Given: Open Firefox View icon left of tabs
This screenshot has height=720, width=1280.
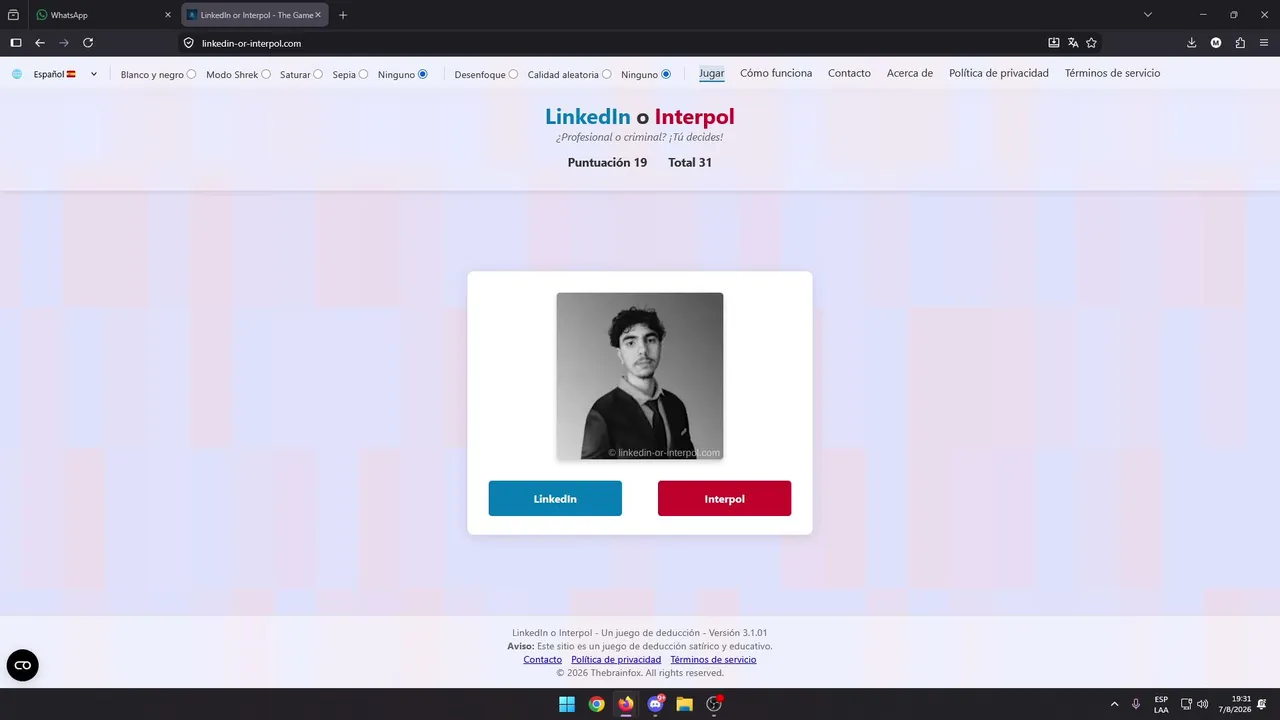Looking at the screenshot, I should tap(14, 15).
